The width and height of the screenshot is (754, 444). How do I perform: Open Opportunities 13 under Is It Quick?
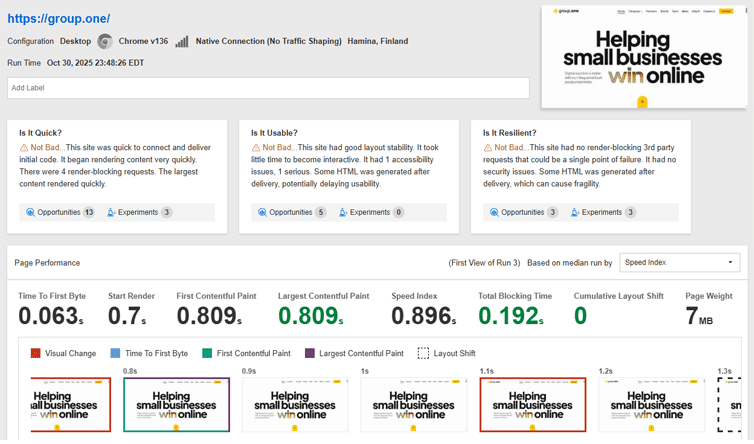tap(61, 212)
